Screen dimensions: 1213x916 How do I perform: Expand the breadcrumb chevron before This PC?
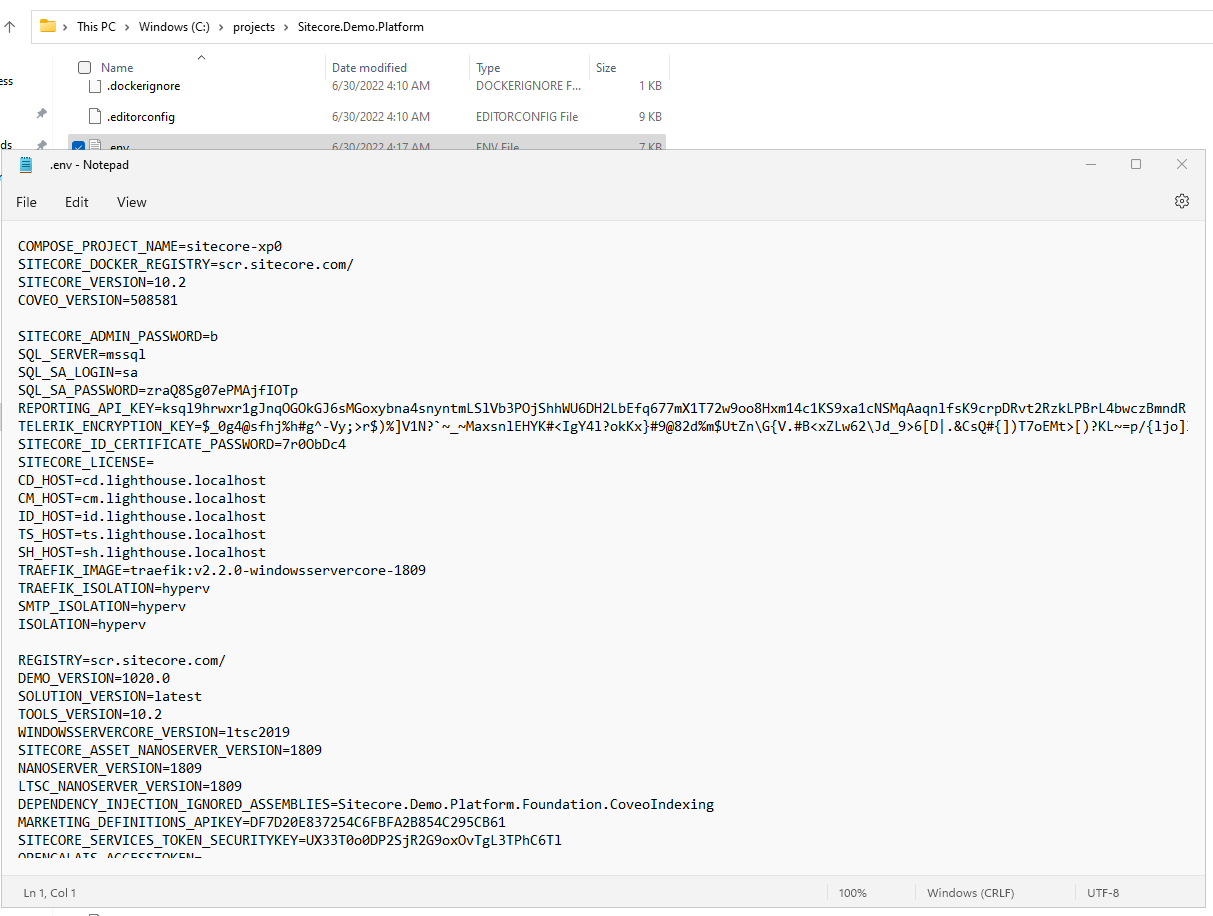(x=68, y=27)
